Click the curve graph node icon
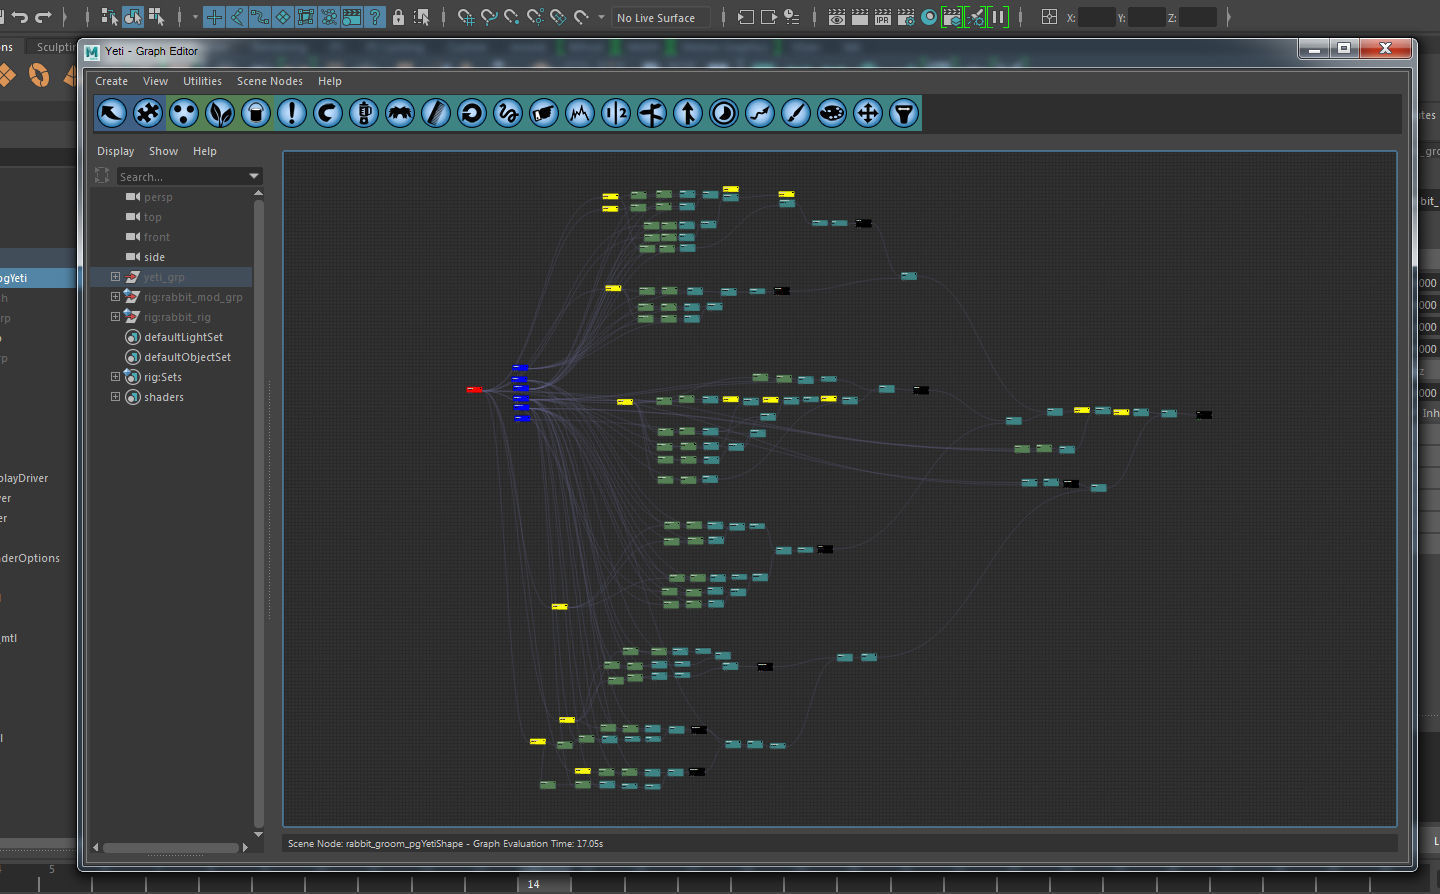Screen dimensions: 1440x894 point(760,113)
